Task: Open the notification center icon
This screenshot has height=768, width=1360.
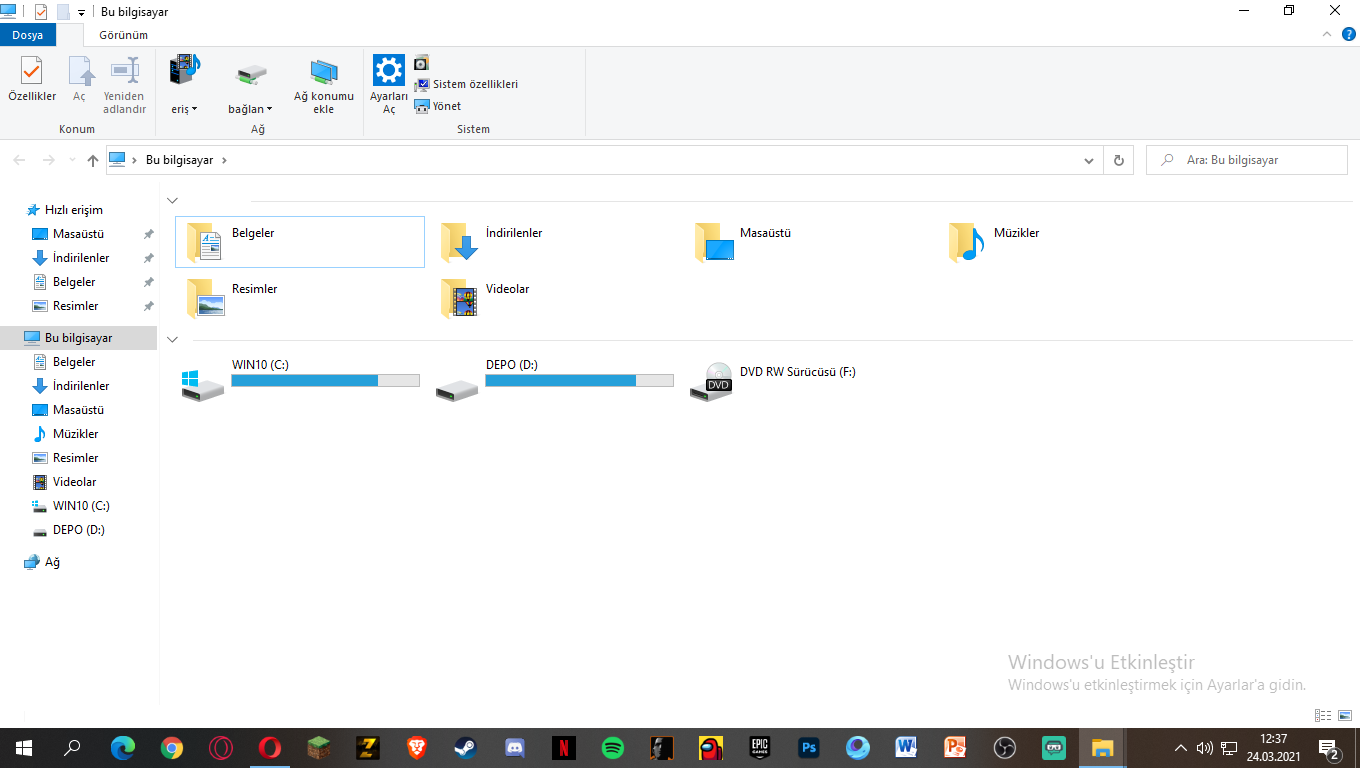Action: [1329, 749]
